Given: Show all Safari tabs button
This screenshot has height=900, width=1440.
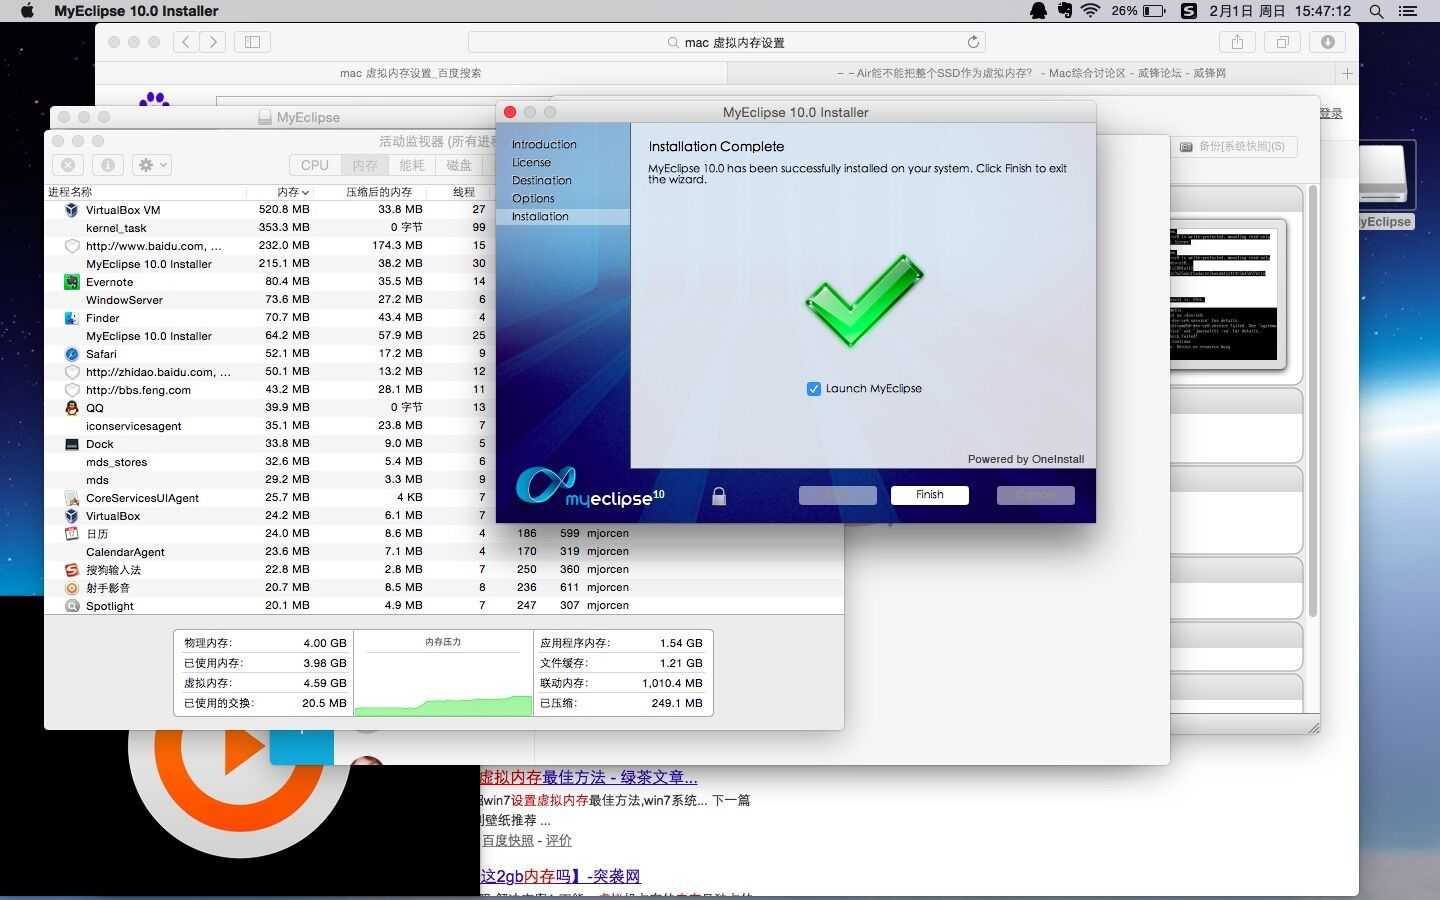Looking at the screenshot, I should [1282, 42].
